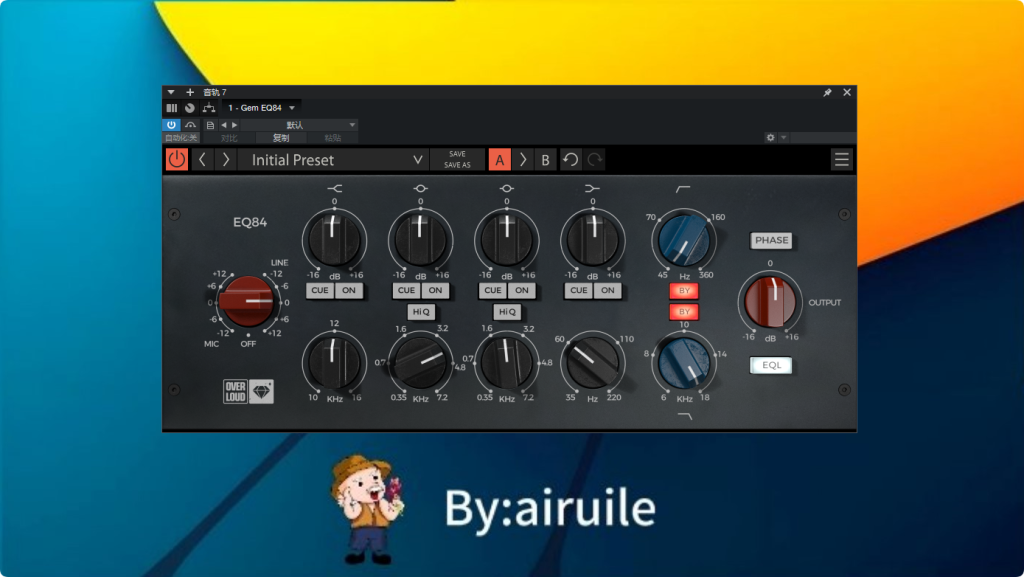The image size is (1024, 577).
Task: Toggle CUE on high shelf band
Action: coord(320,290)
